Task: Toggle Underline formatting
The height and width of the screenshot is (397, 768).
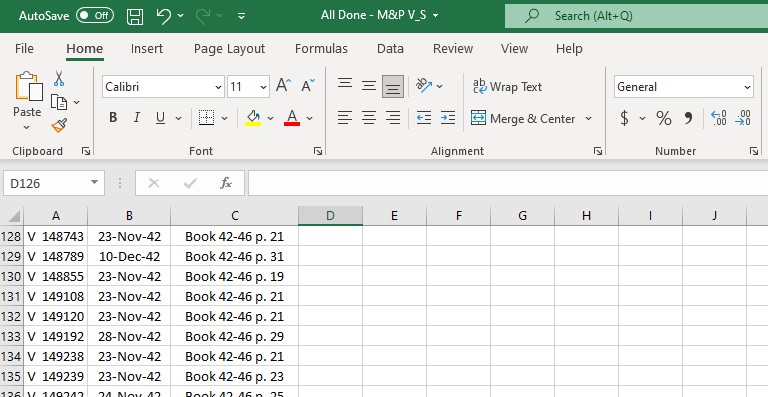Action: (160, 117)
